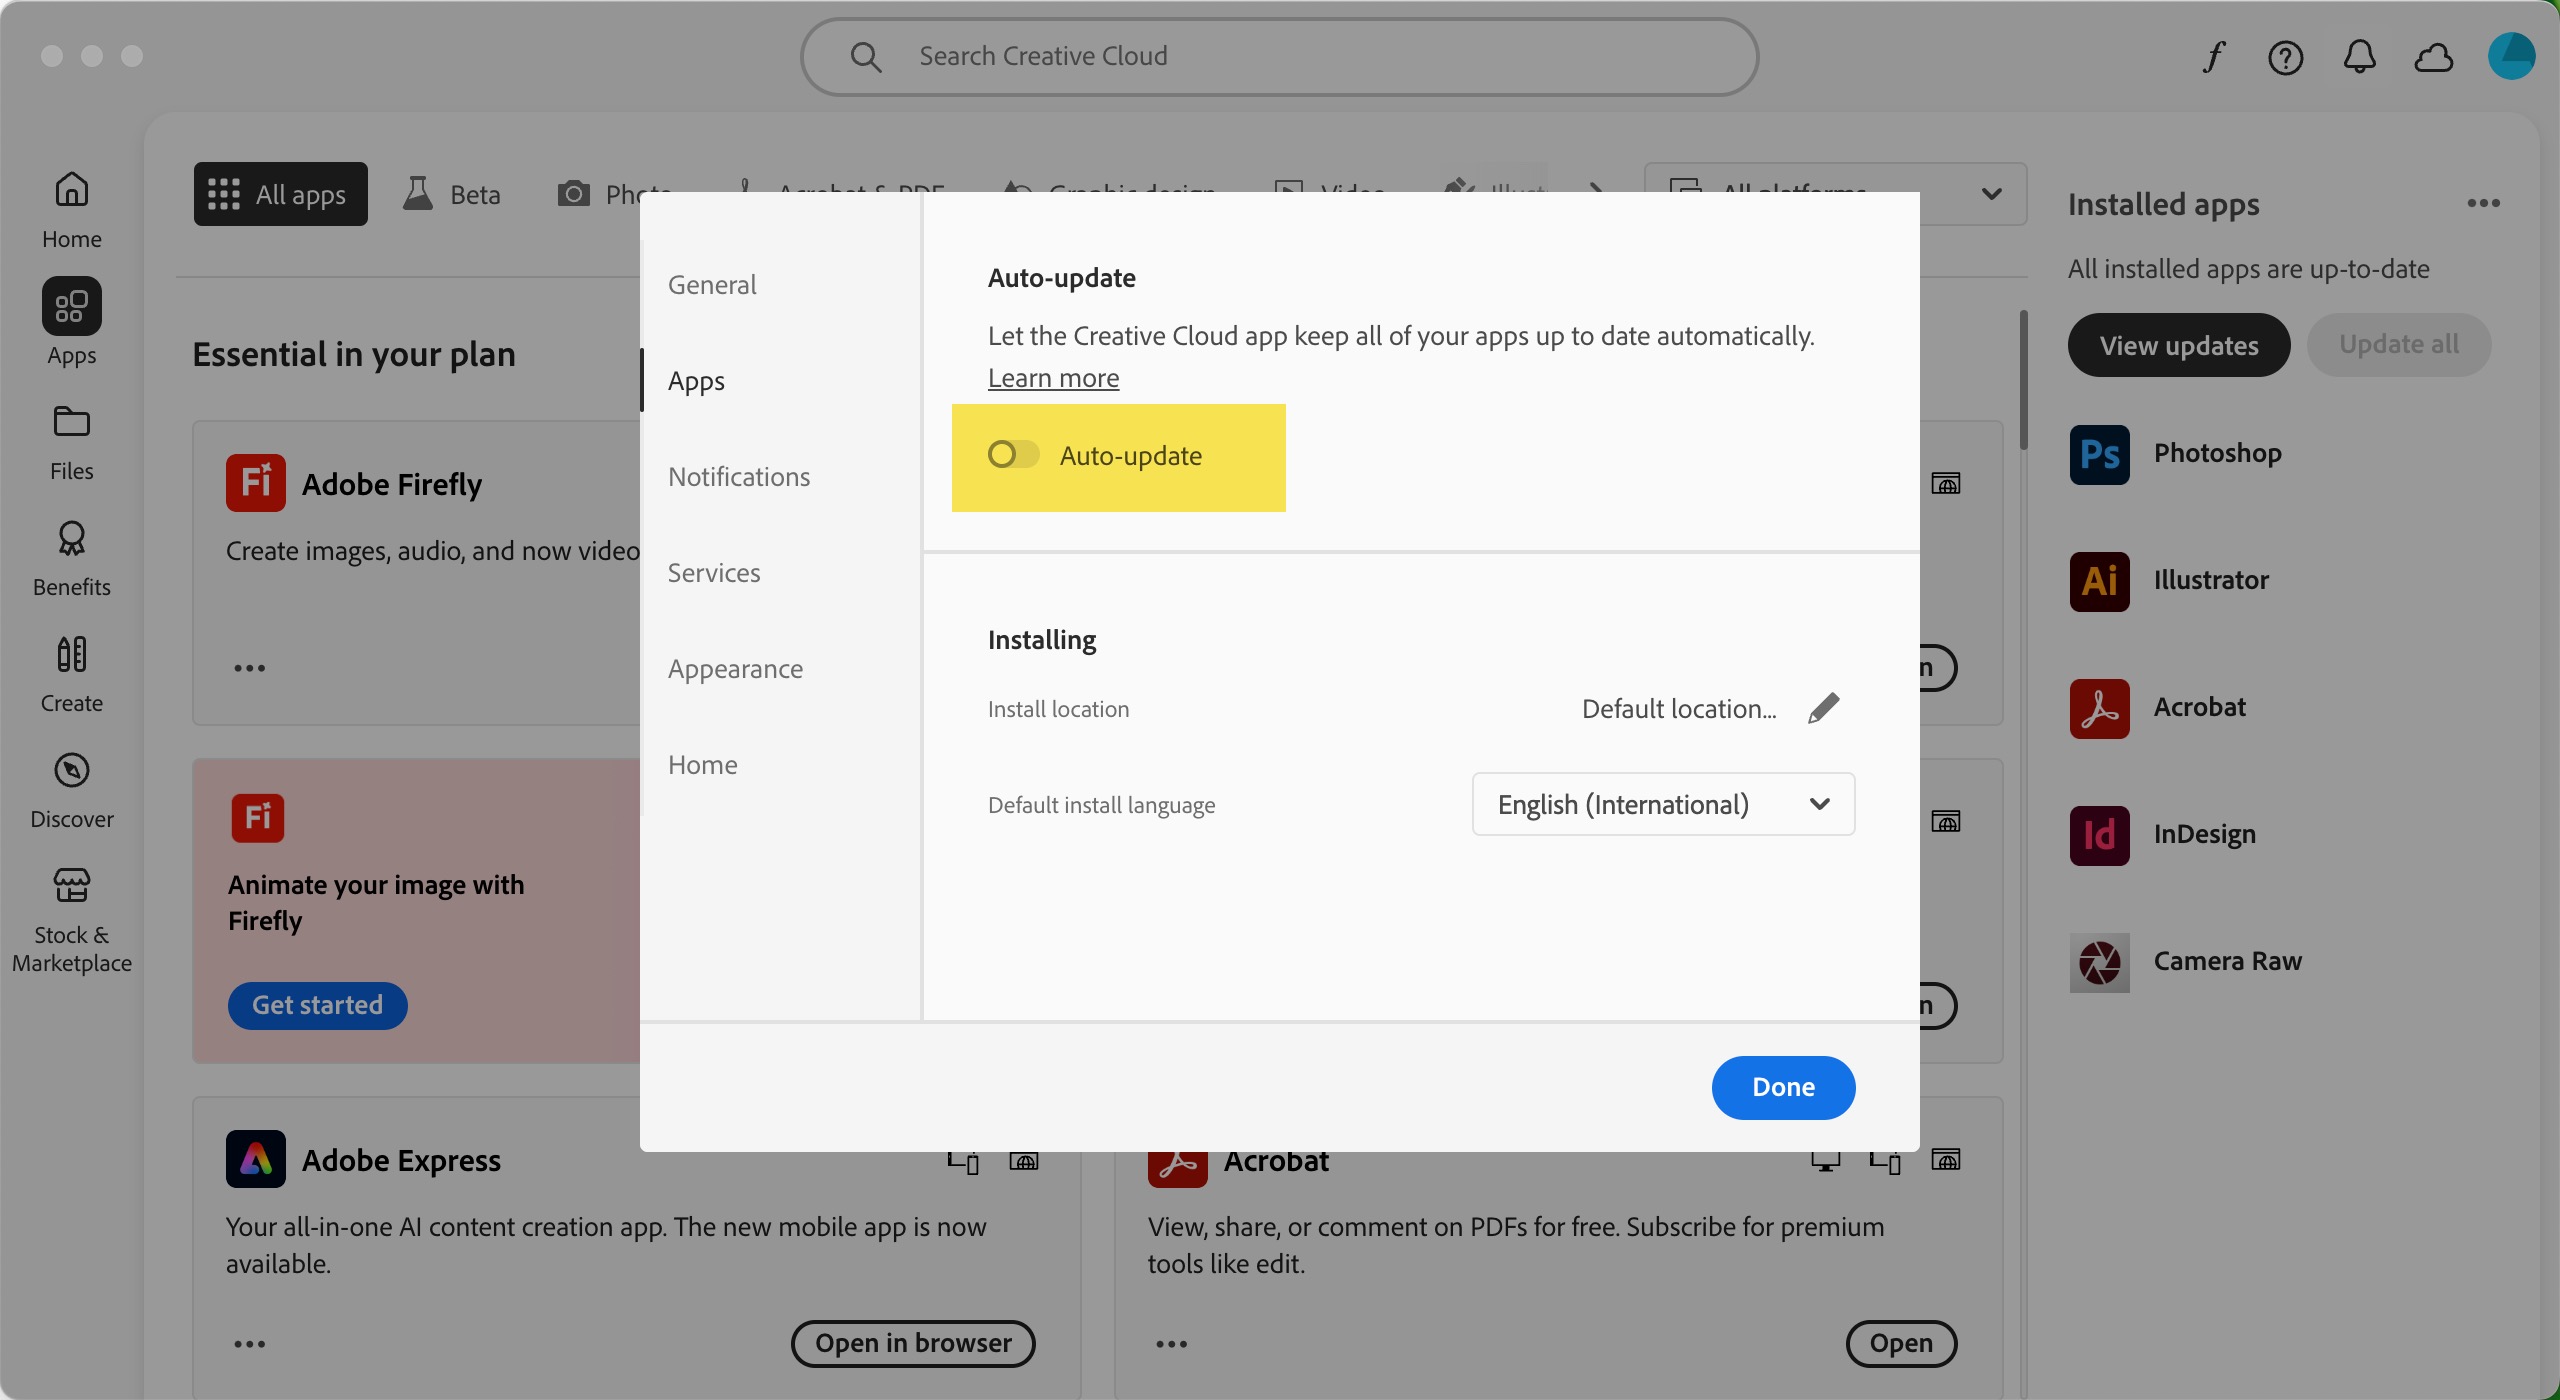Click Get started on Firefly promo
This screenshot has height=1400, width=2560.
click(x=317, y=1005)
